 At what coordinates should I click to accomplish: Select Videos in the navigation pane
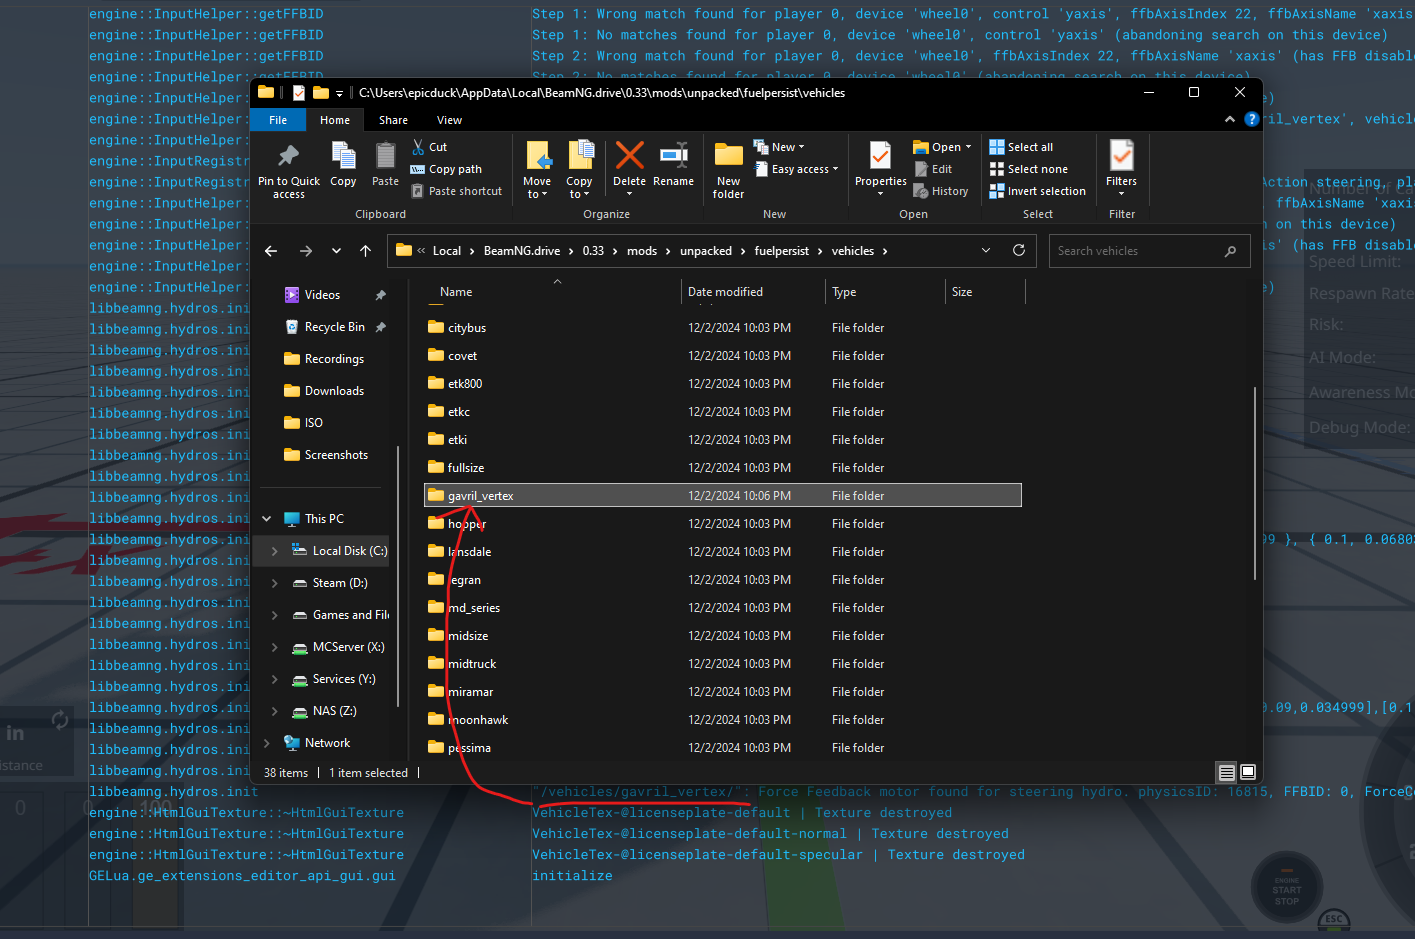322,295
